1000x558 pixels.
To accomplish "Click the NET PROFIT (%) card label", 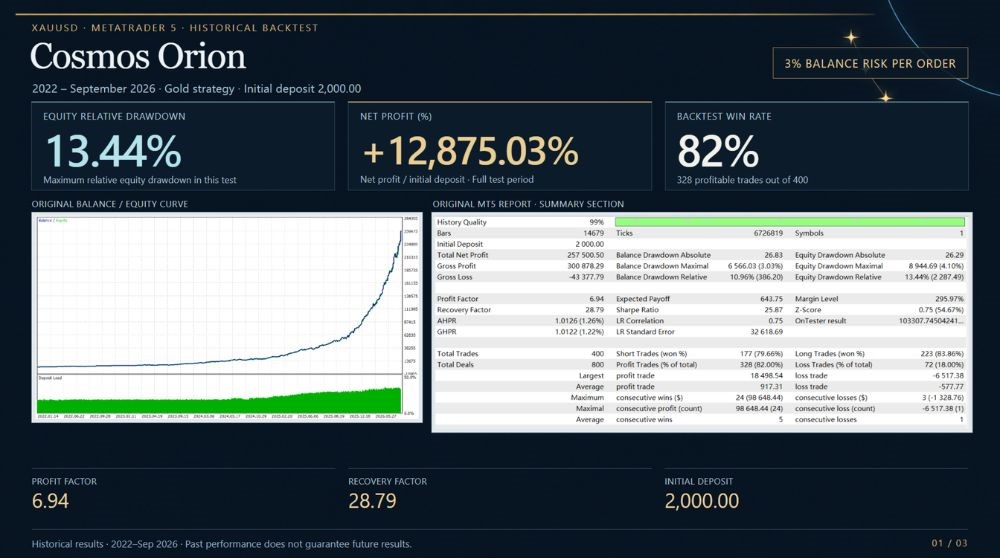I will 396,116.
